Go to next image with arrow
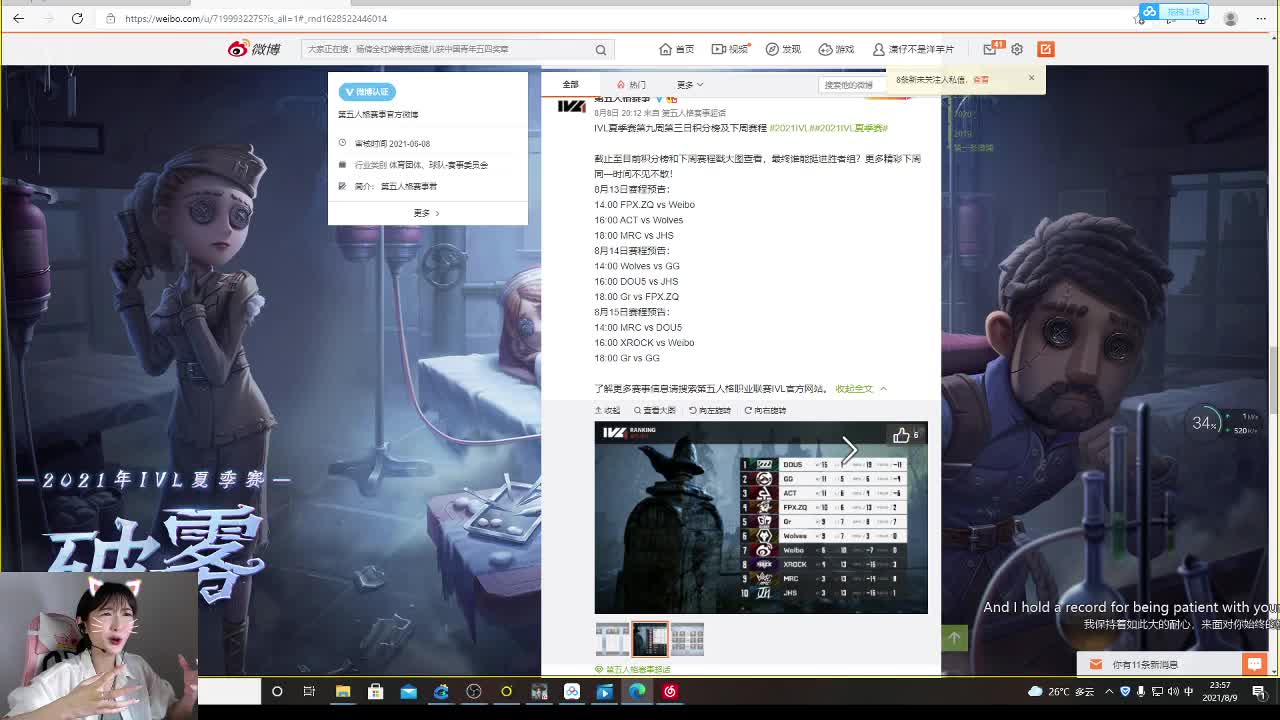This screenshot has width=1280, height=720. coord(849,449)
